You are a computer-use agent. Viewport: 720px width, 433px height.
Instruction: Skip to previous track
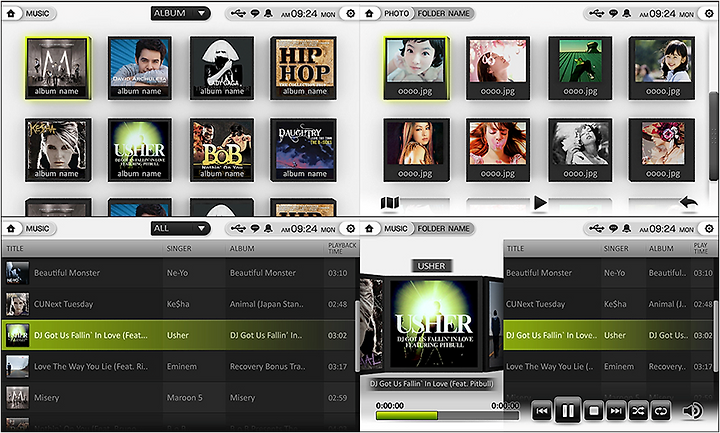click(x=542, y=411)
